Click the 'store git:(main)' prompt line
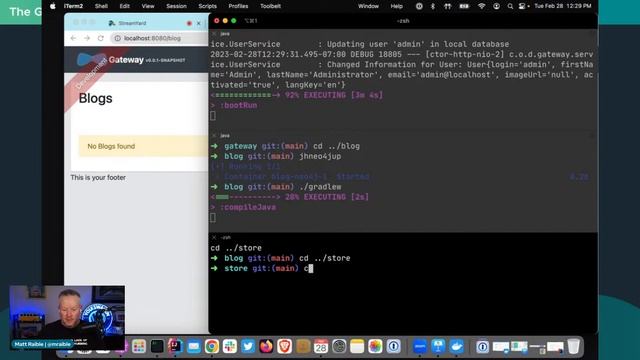This screenshot has height=360, width=640. (262, 268)
